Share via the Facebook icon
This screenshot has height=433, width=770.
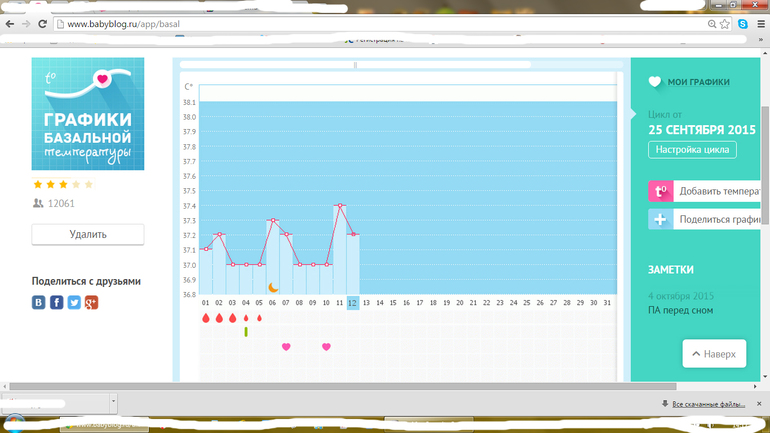pyautogui.click(x=57, y=302)
